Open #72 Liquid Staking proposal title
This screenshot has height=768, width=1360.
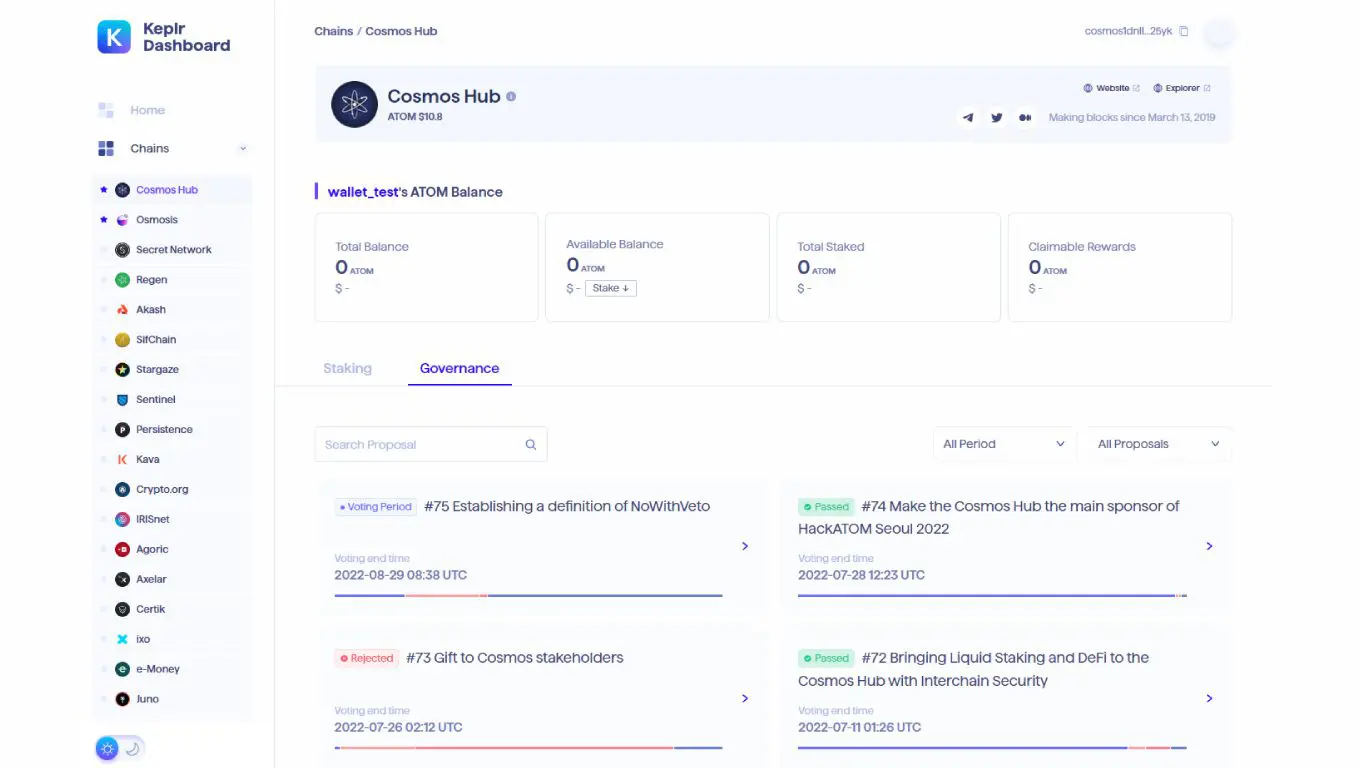click(x=974, y=669)
